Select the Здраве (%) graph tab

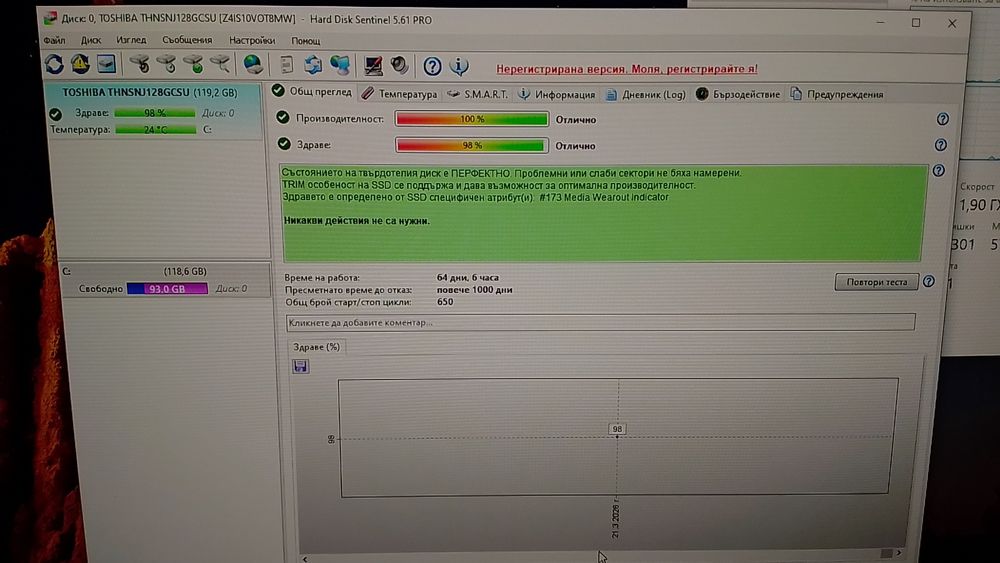click(316, 347)
